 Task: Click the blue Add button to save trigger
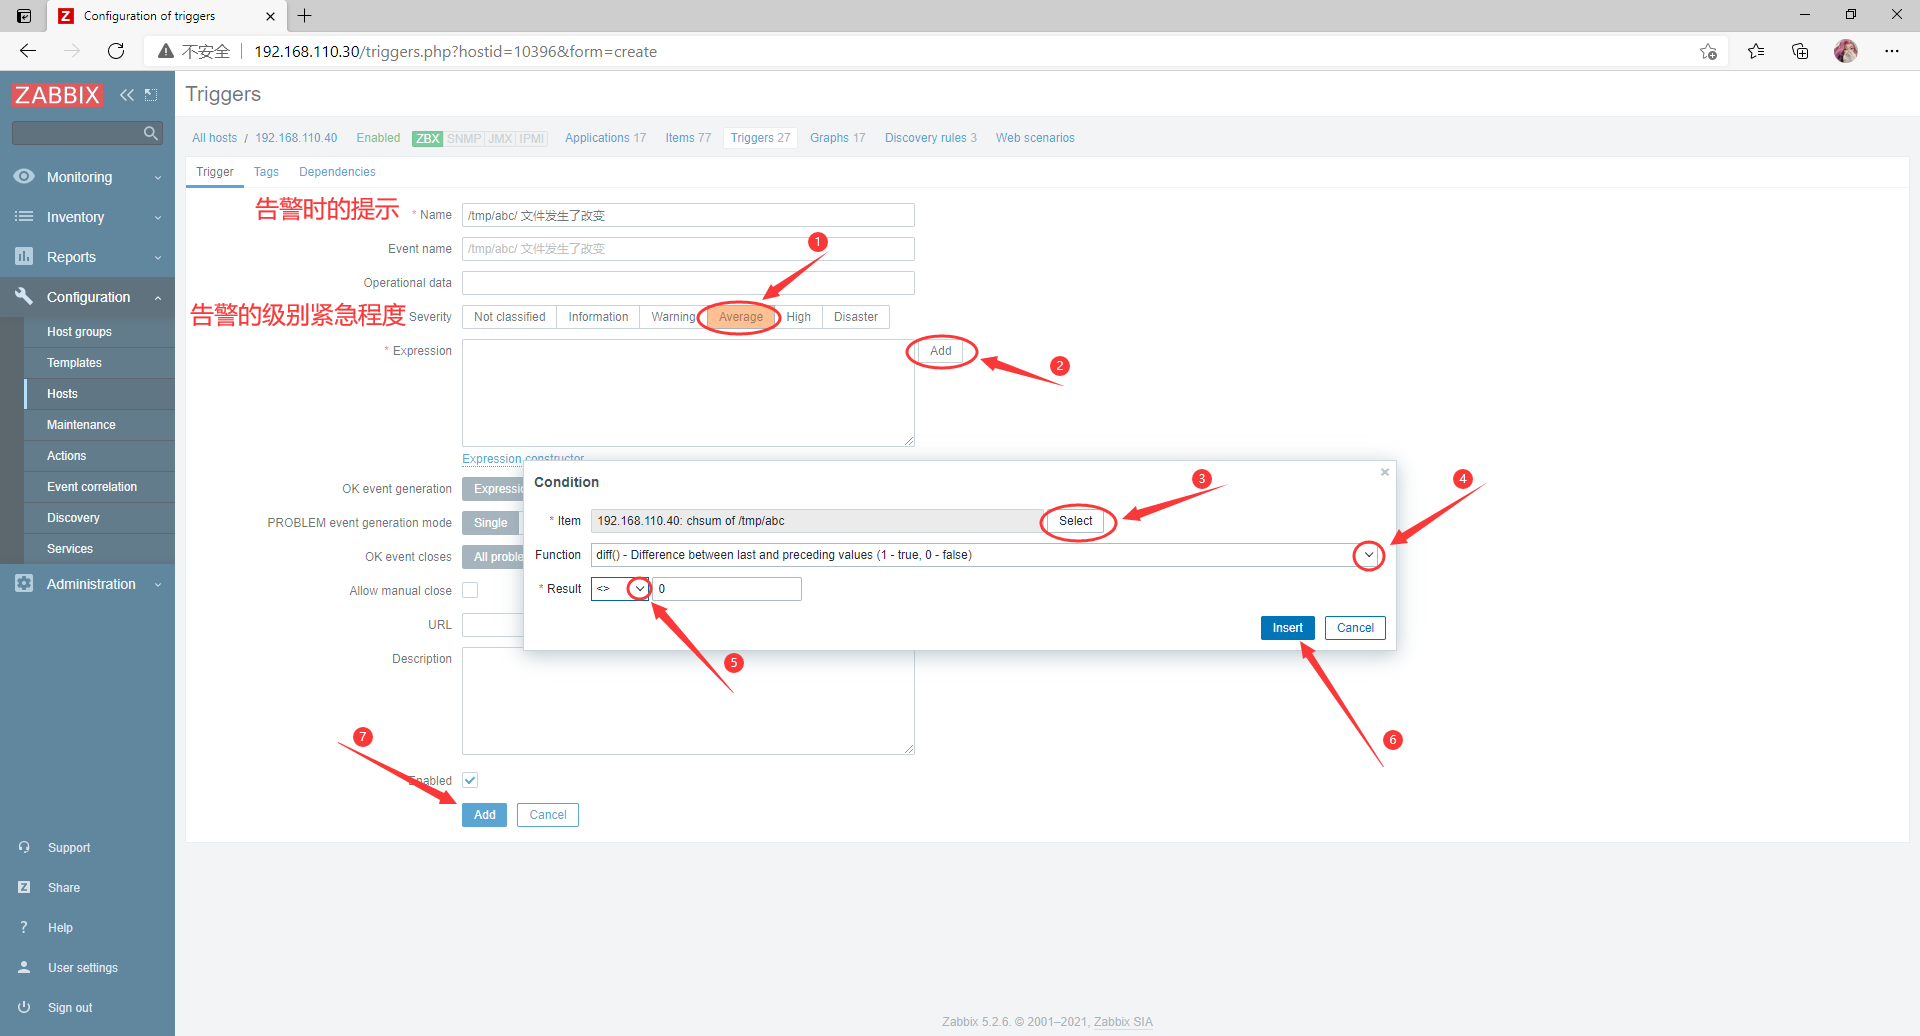pyautogui.click(x=484, y=815)
